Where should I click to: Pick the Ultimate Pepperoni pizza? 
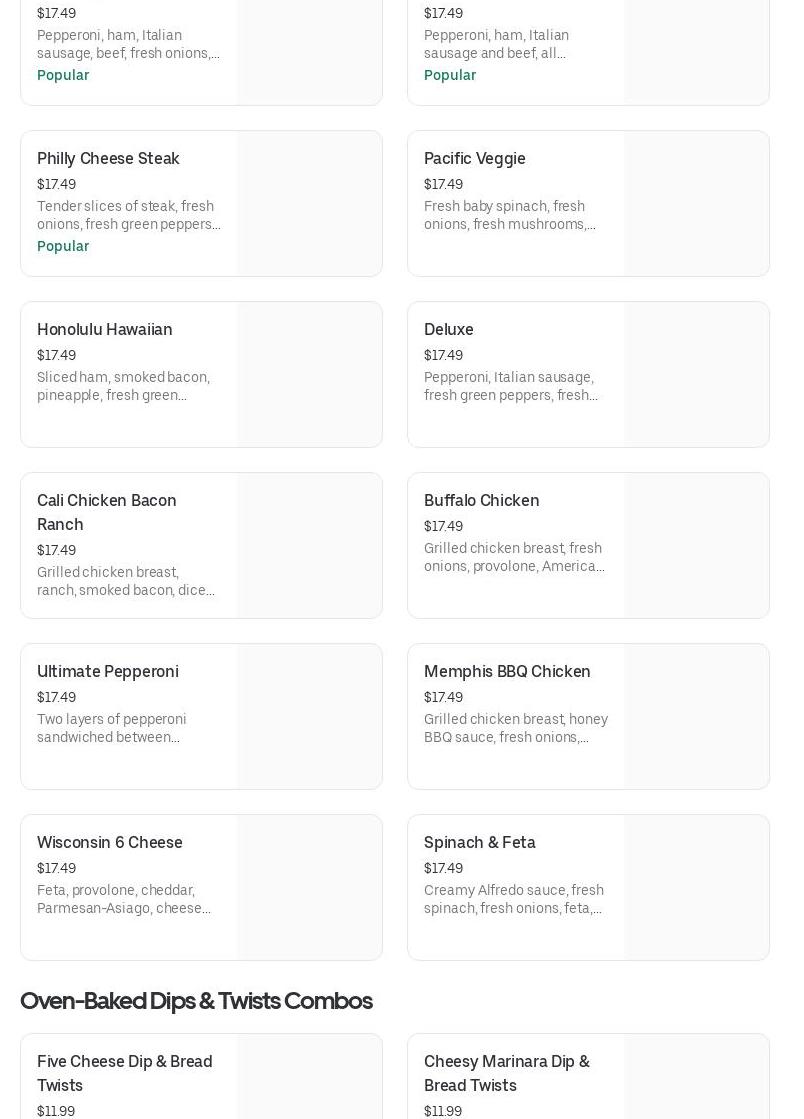(107, 672)
